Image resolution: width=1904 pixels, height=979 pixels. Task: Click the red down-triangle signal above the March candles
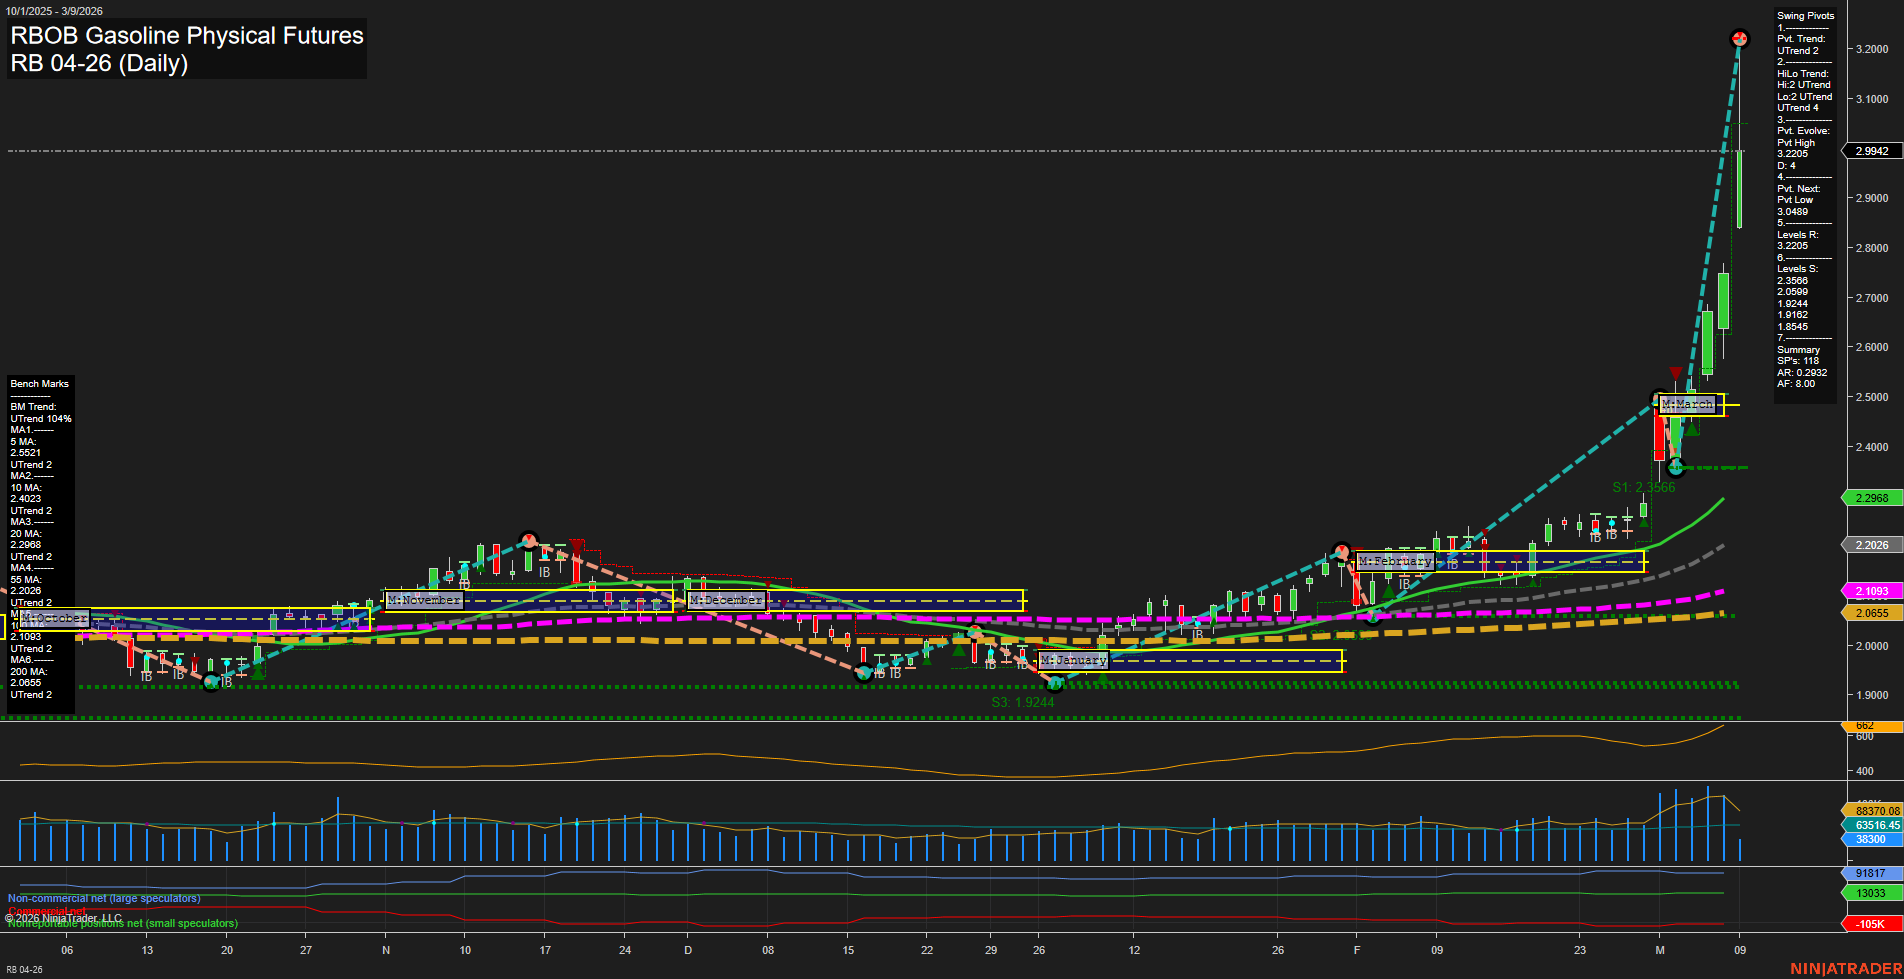coord(1676,371)
